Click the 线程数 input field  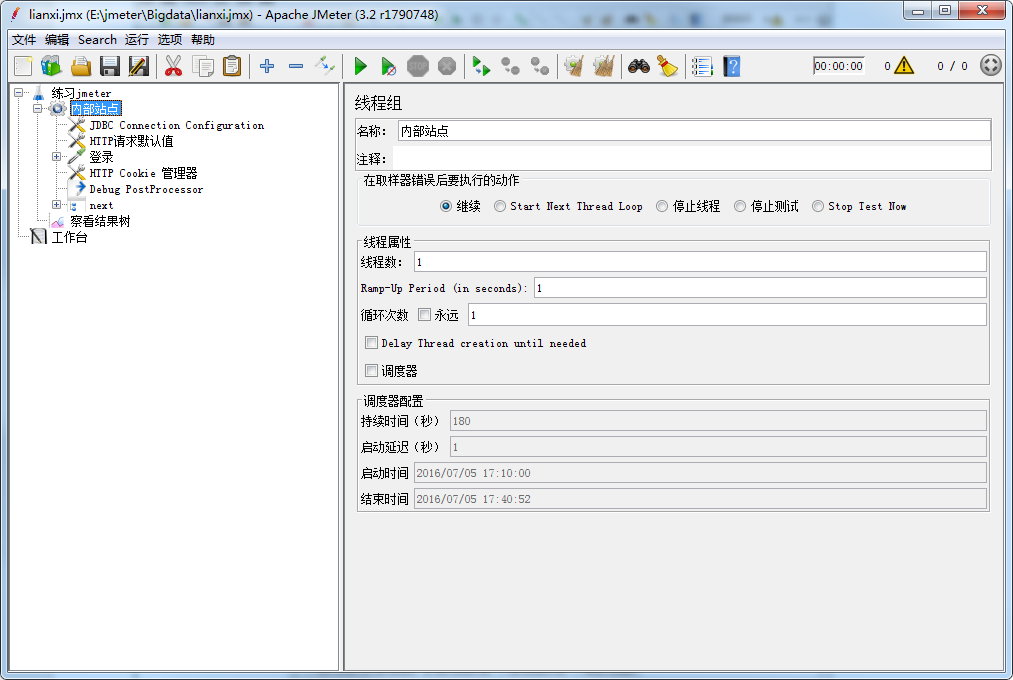pyautogui.click(x=700, y=262)
